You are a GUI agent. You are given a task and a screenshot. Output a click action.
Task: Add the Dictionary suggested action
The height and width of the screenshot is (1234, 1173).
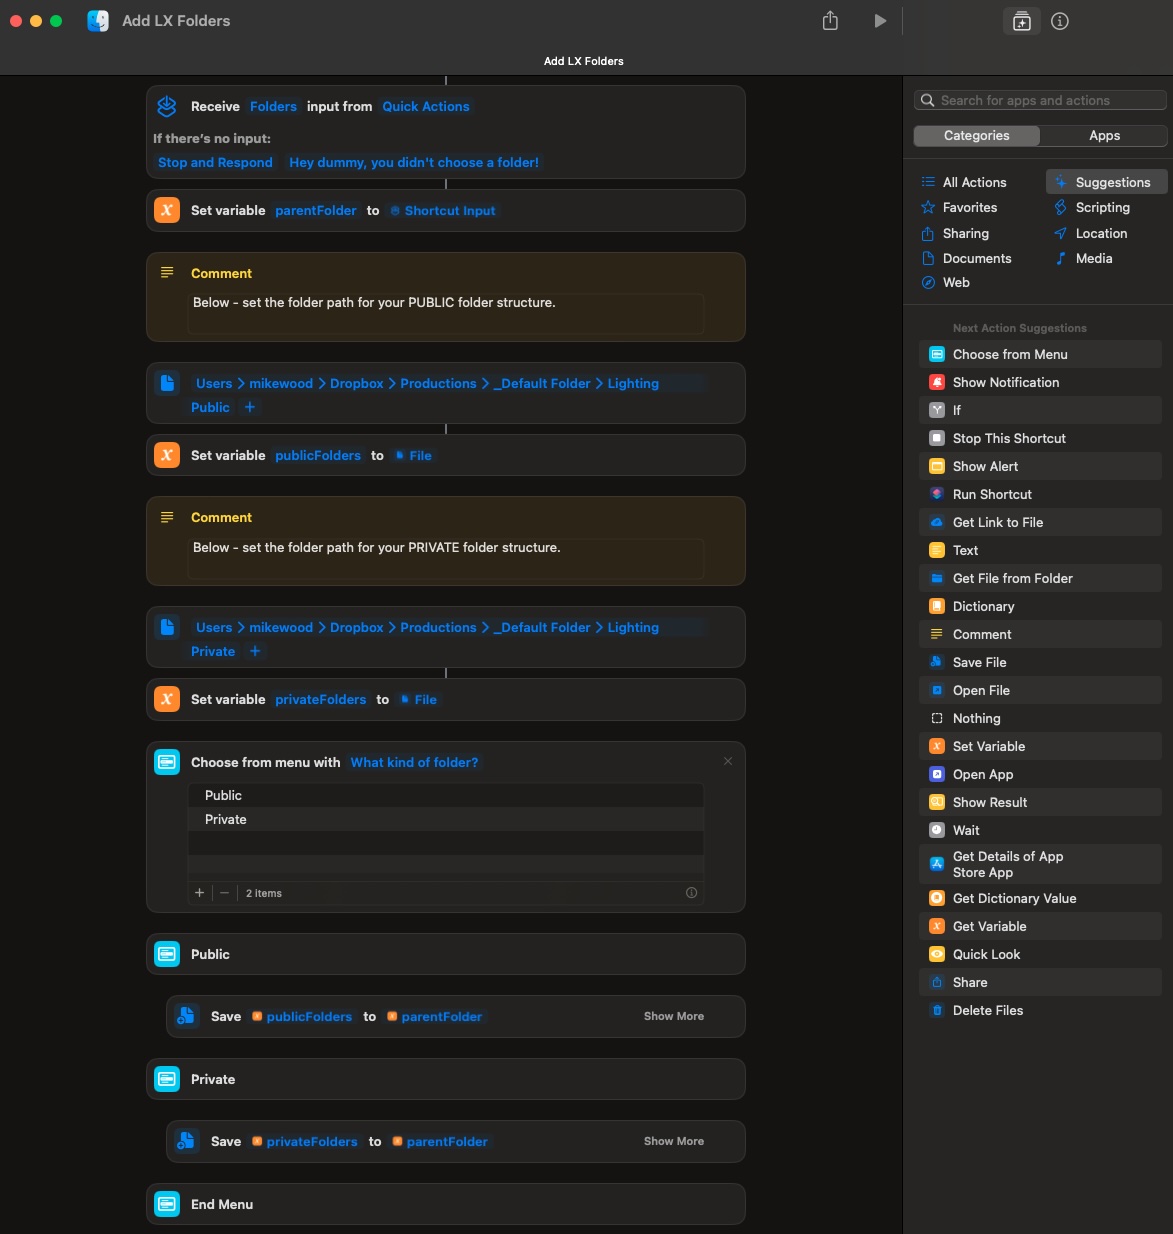(1040, 606)
